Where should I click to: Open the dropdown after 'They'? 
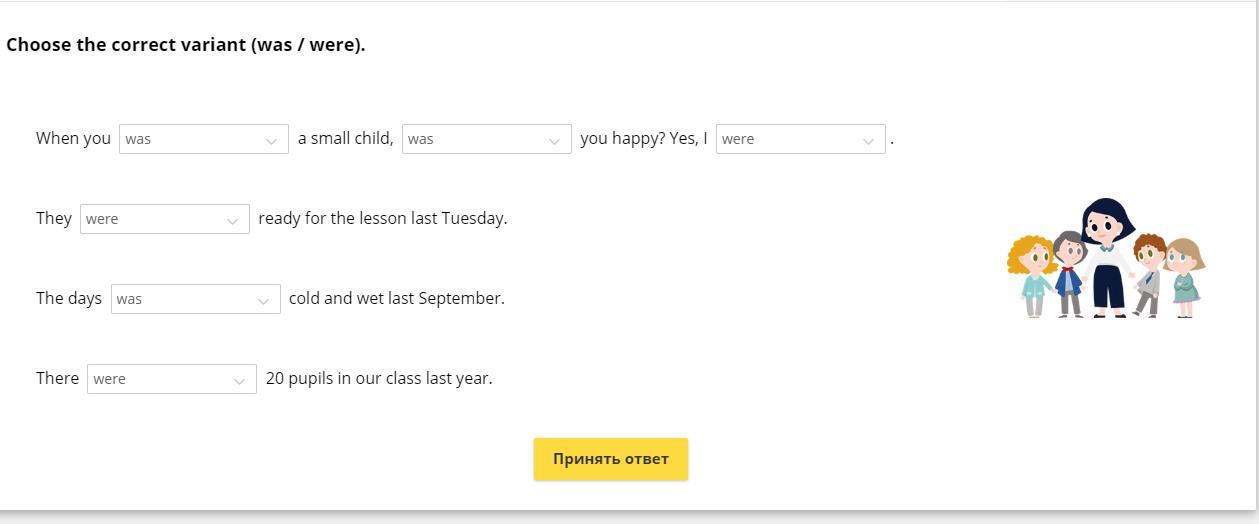[165, 219]
